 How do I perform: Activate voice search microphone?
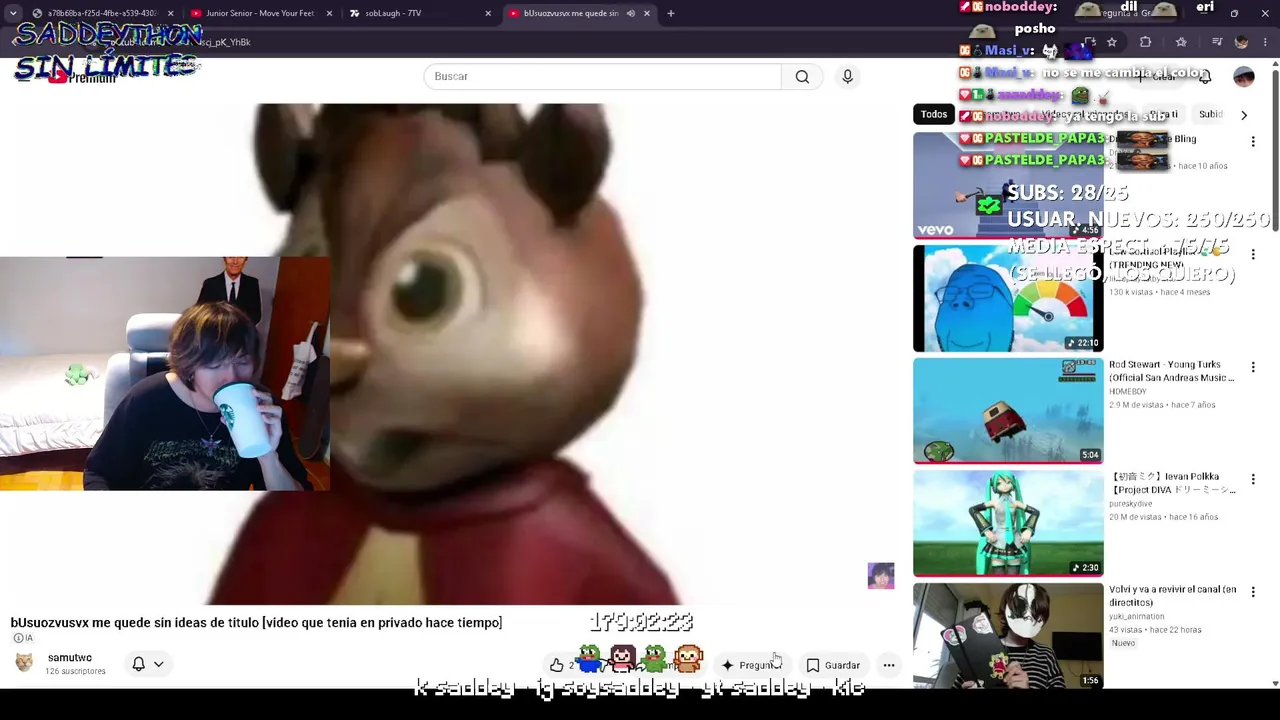[847, 76]
